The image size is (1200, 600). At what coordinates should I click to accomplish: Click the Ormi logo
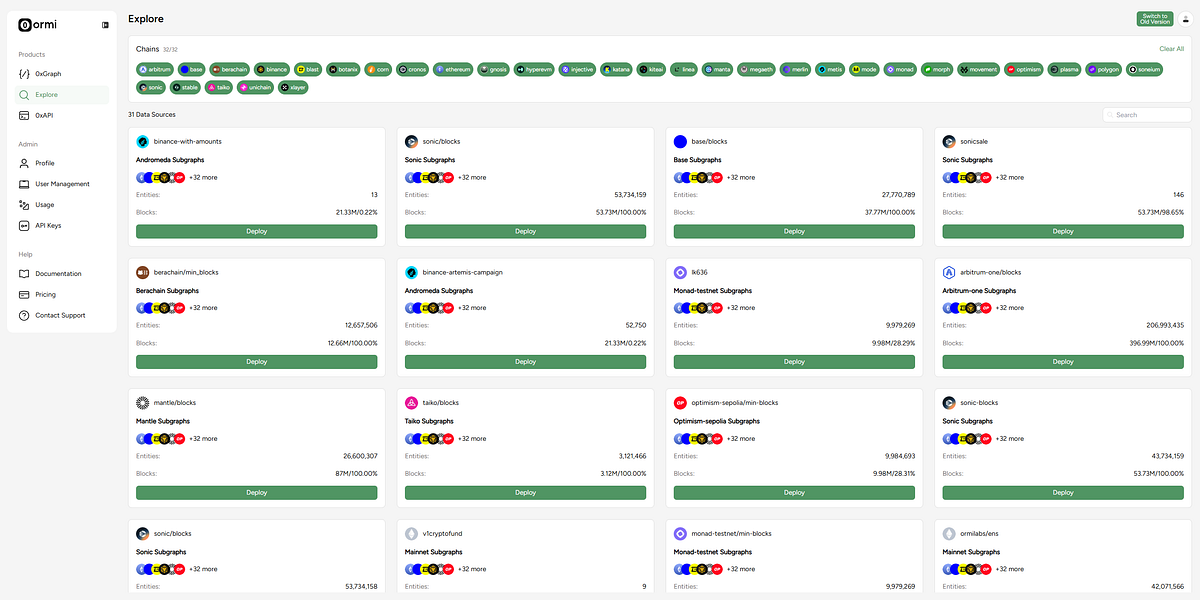coord(38,25)
